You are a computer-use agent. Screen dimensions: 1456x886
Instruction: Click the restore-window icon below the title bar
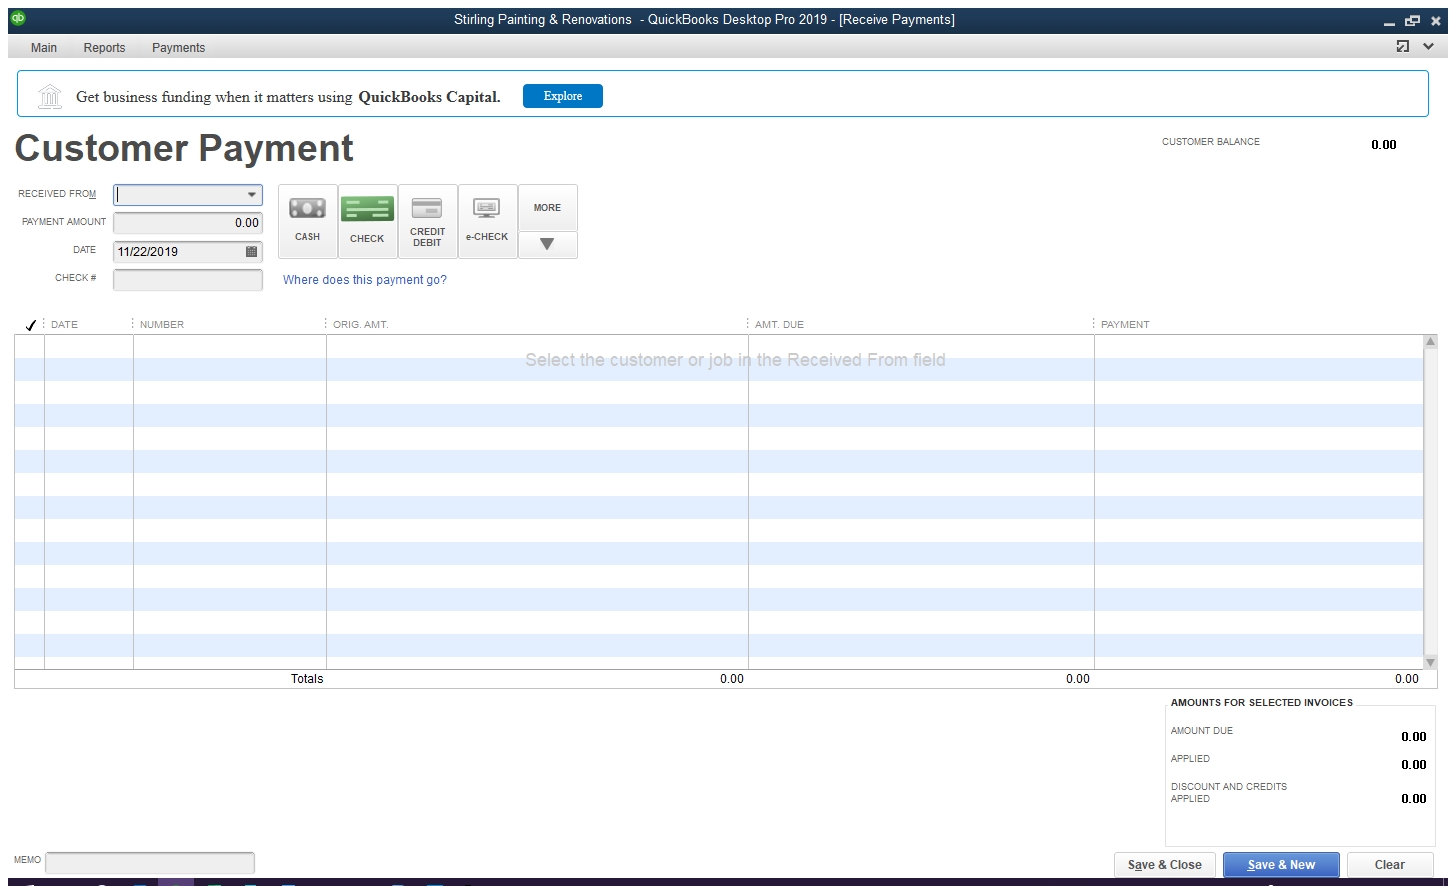point(1403,46)
